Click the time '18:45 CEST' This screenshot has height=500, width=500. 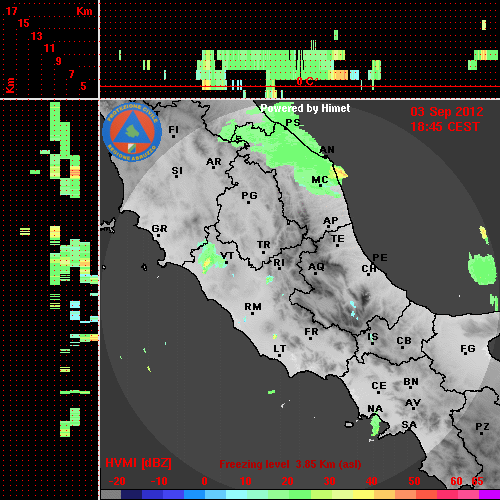[x=445, y=127]
